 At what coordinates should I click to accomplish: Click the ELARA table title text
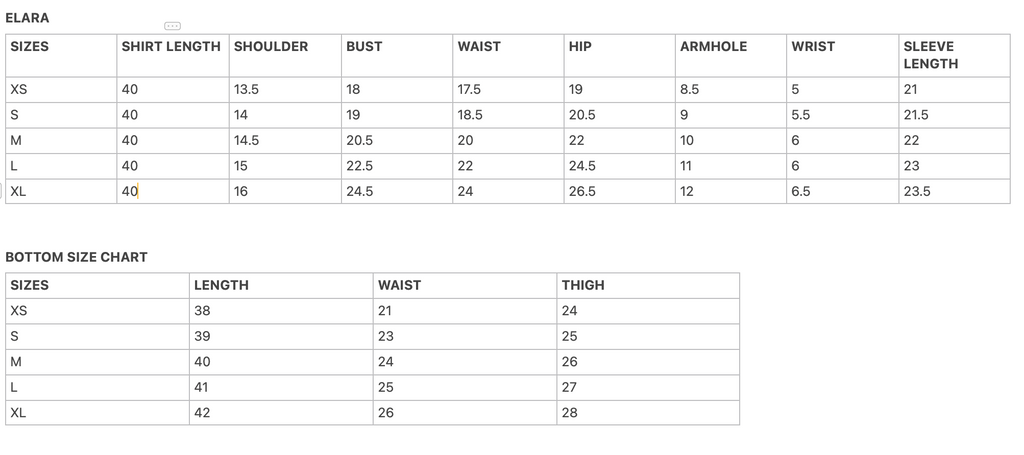click(x=27, y=18)
